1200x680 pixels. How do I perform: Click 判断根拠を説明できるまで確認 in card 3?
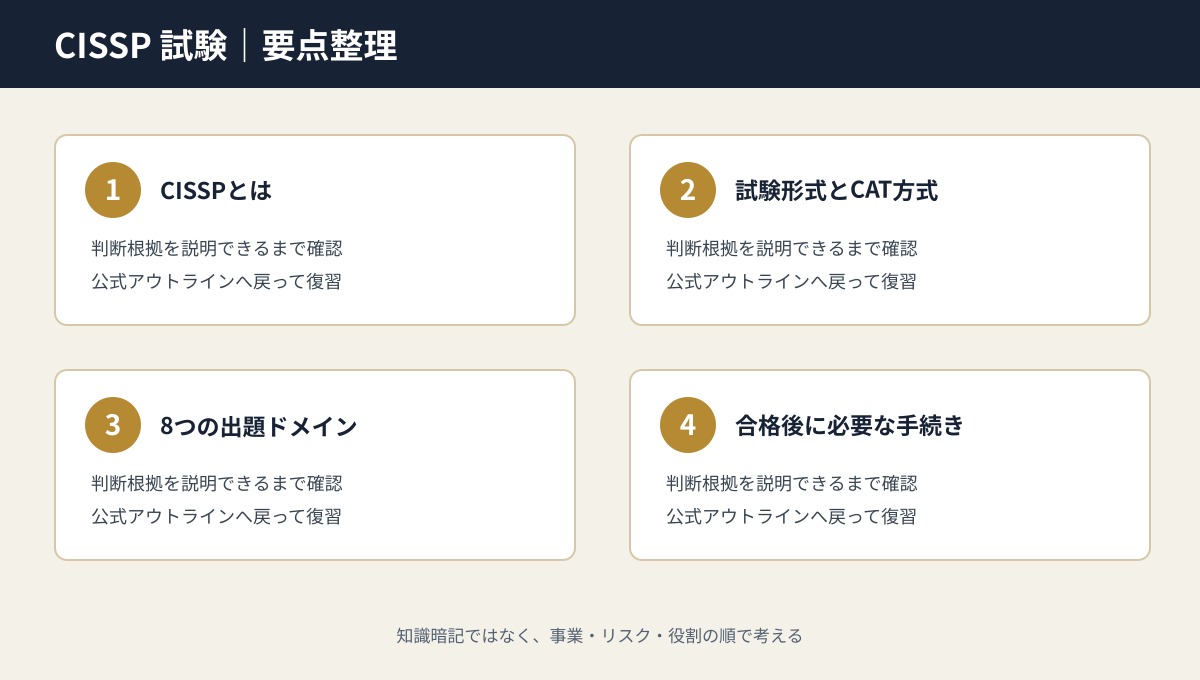point(217,483)
